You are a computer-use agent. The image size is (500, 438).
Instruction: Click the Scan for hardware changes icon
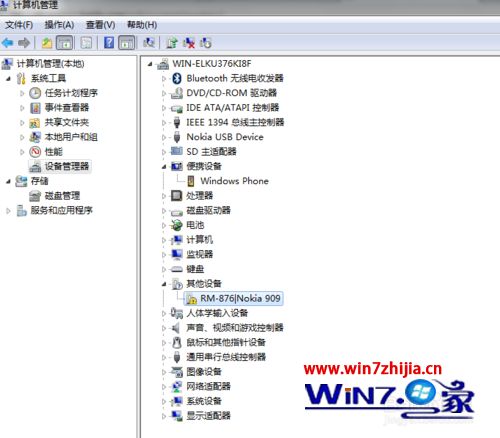(149, 43)
